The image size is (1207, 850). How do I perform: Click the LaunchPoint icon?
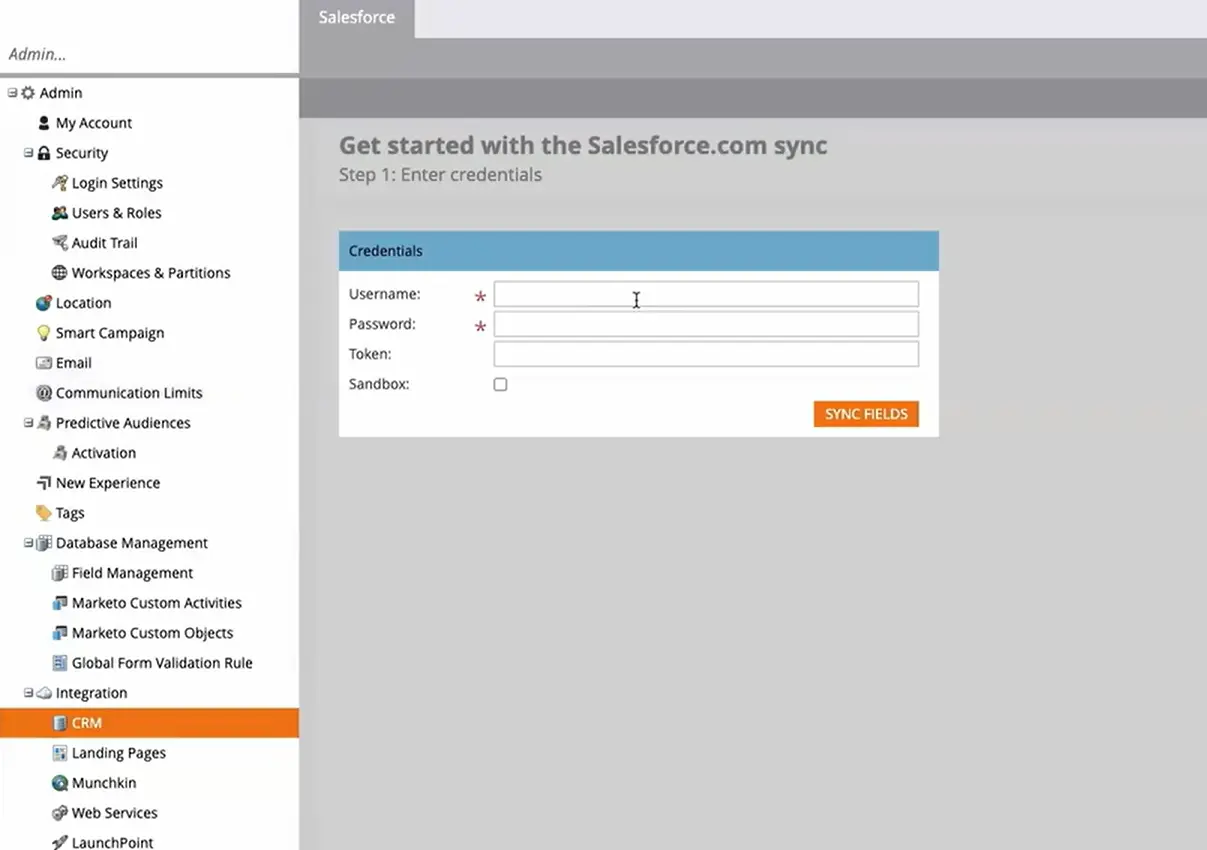[x=60, y=842]
